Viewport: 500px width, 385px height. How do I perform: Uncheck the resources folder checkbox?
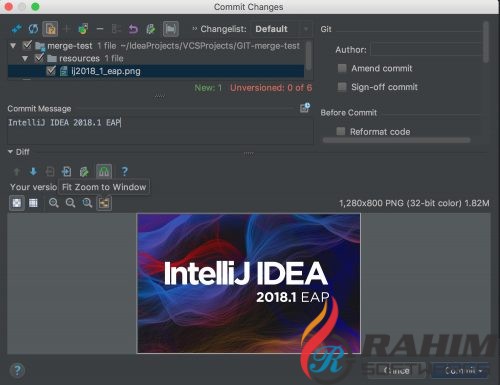pyautogui.click(x=39, y=58)
